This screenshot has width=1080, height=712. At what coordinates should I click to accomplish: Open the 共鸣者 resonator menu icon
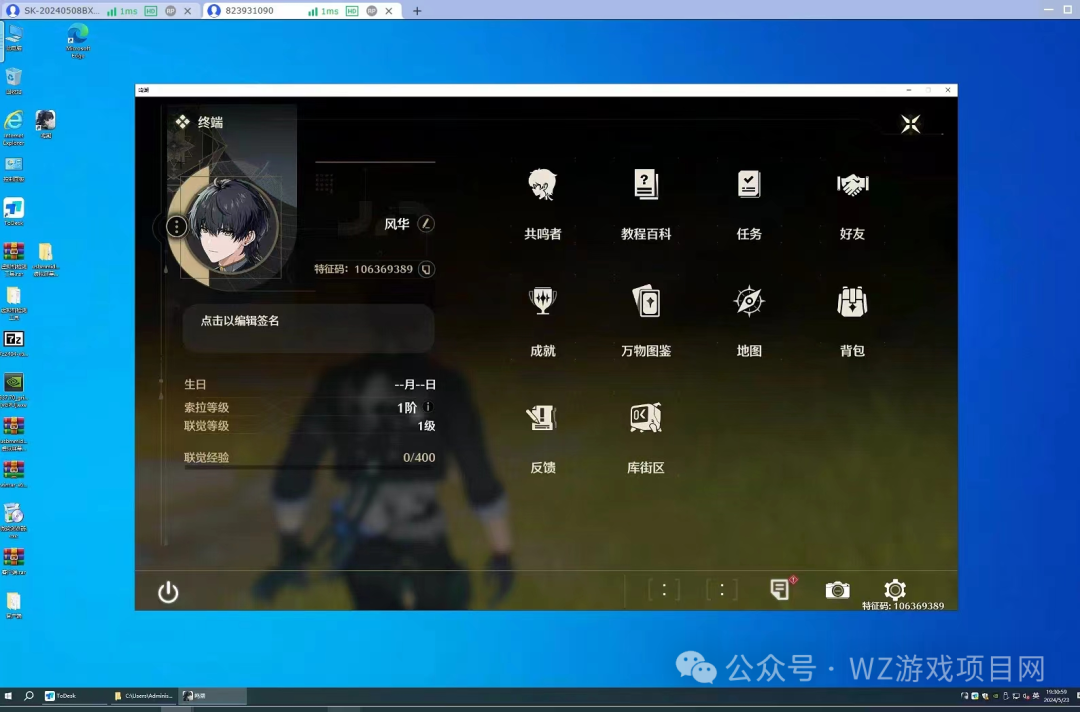point(543,186)
